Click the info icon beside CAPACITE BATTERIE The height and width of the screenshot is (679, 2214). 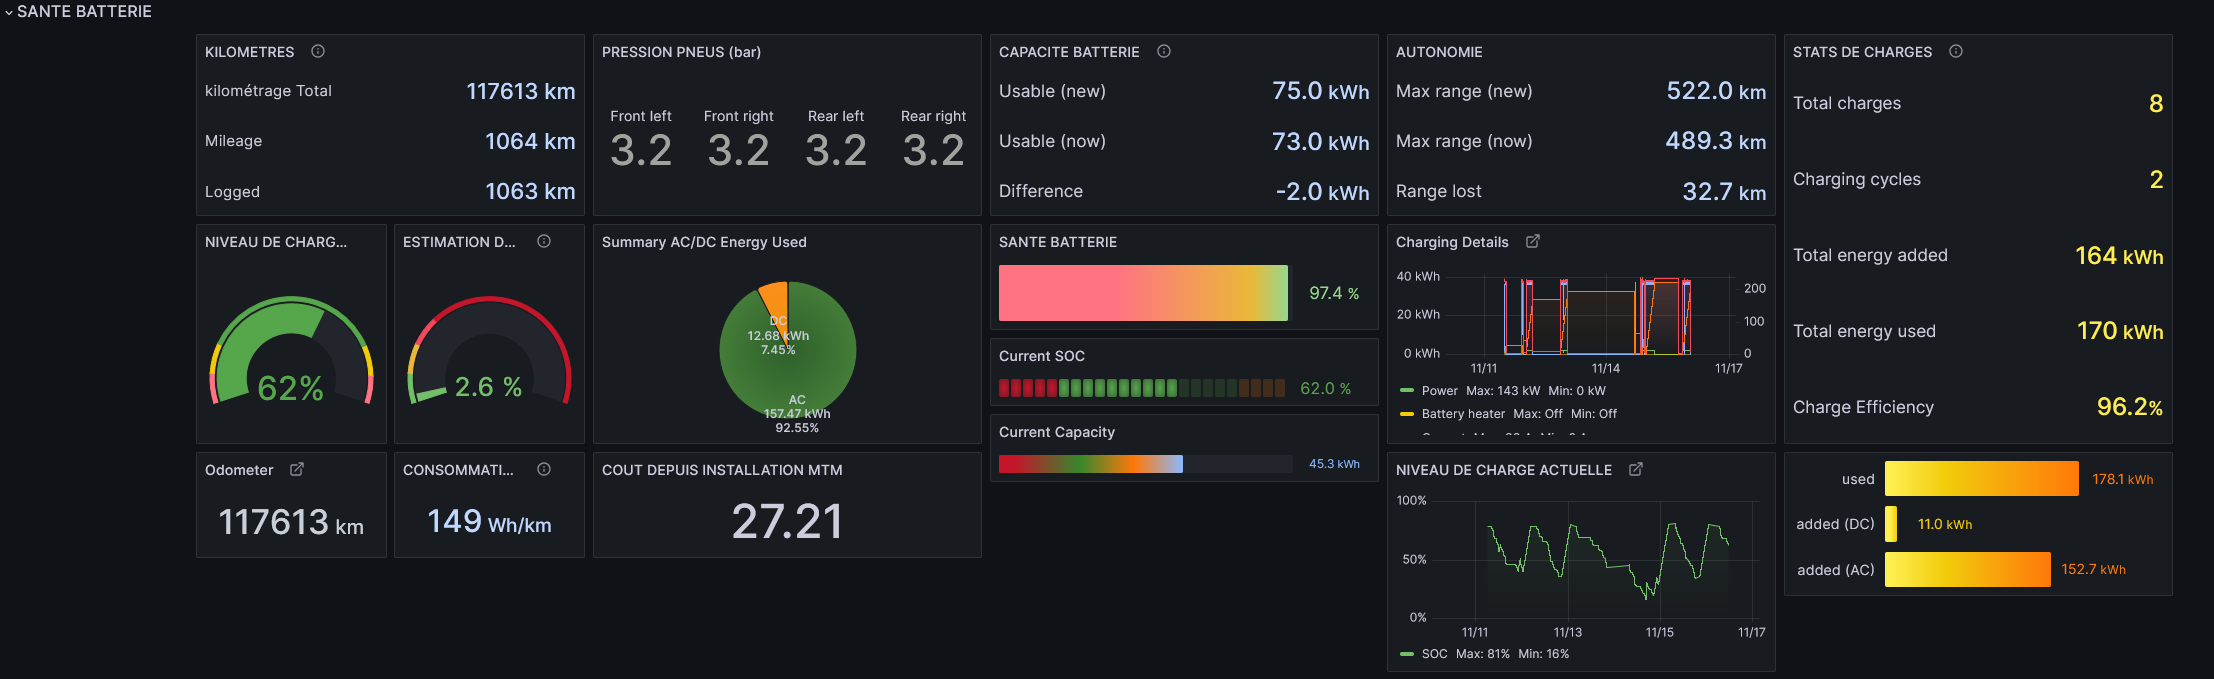[1164, 51]
